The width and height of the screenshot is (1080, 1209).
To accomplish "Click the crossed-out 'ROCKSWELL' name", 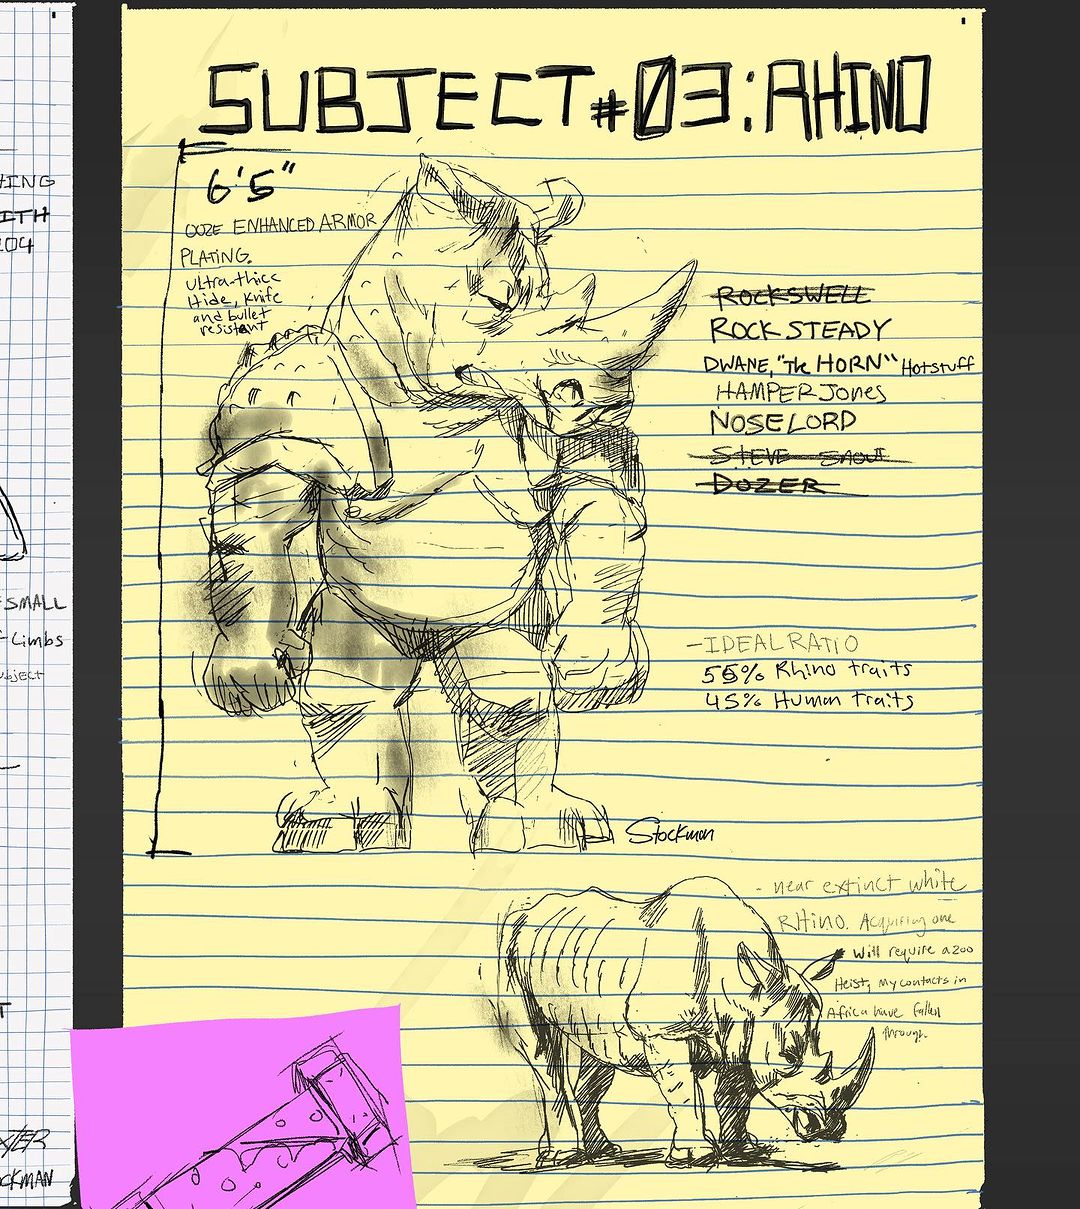I will click(792, 296).
